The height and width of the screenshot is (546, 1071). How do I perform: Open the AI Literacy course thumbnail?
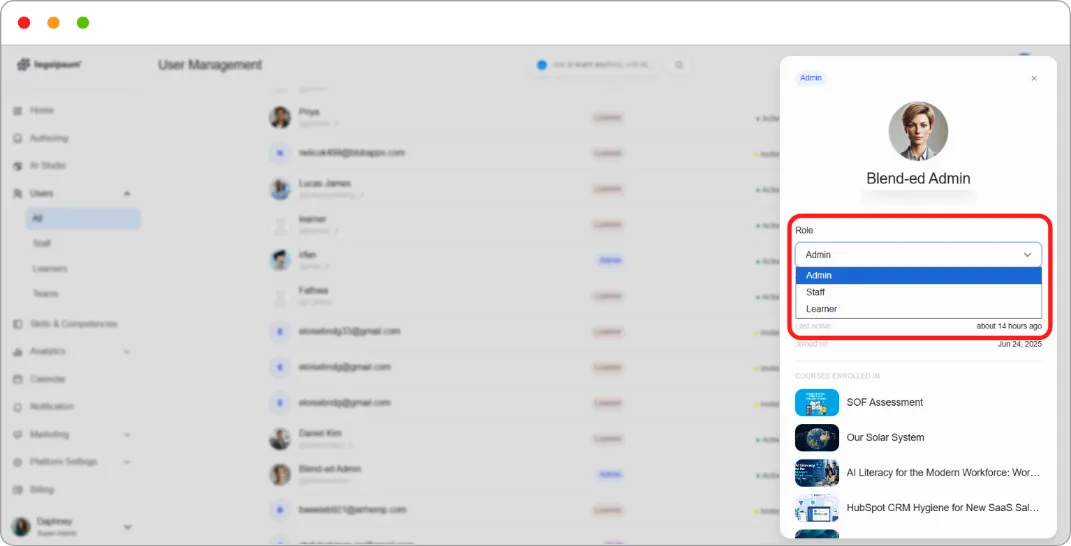coord(817,472)
